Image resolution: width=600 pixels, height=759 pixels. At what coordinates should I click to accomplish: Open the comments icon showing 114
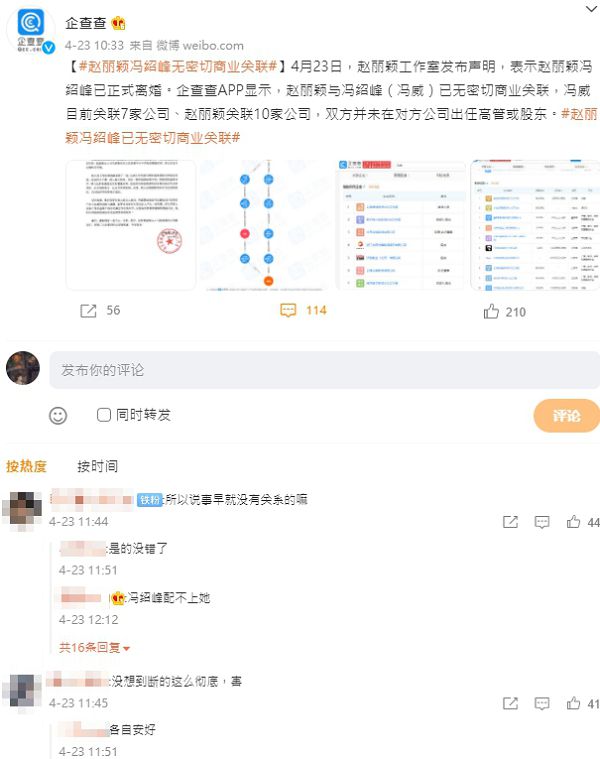(288, 310)
